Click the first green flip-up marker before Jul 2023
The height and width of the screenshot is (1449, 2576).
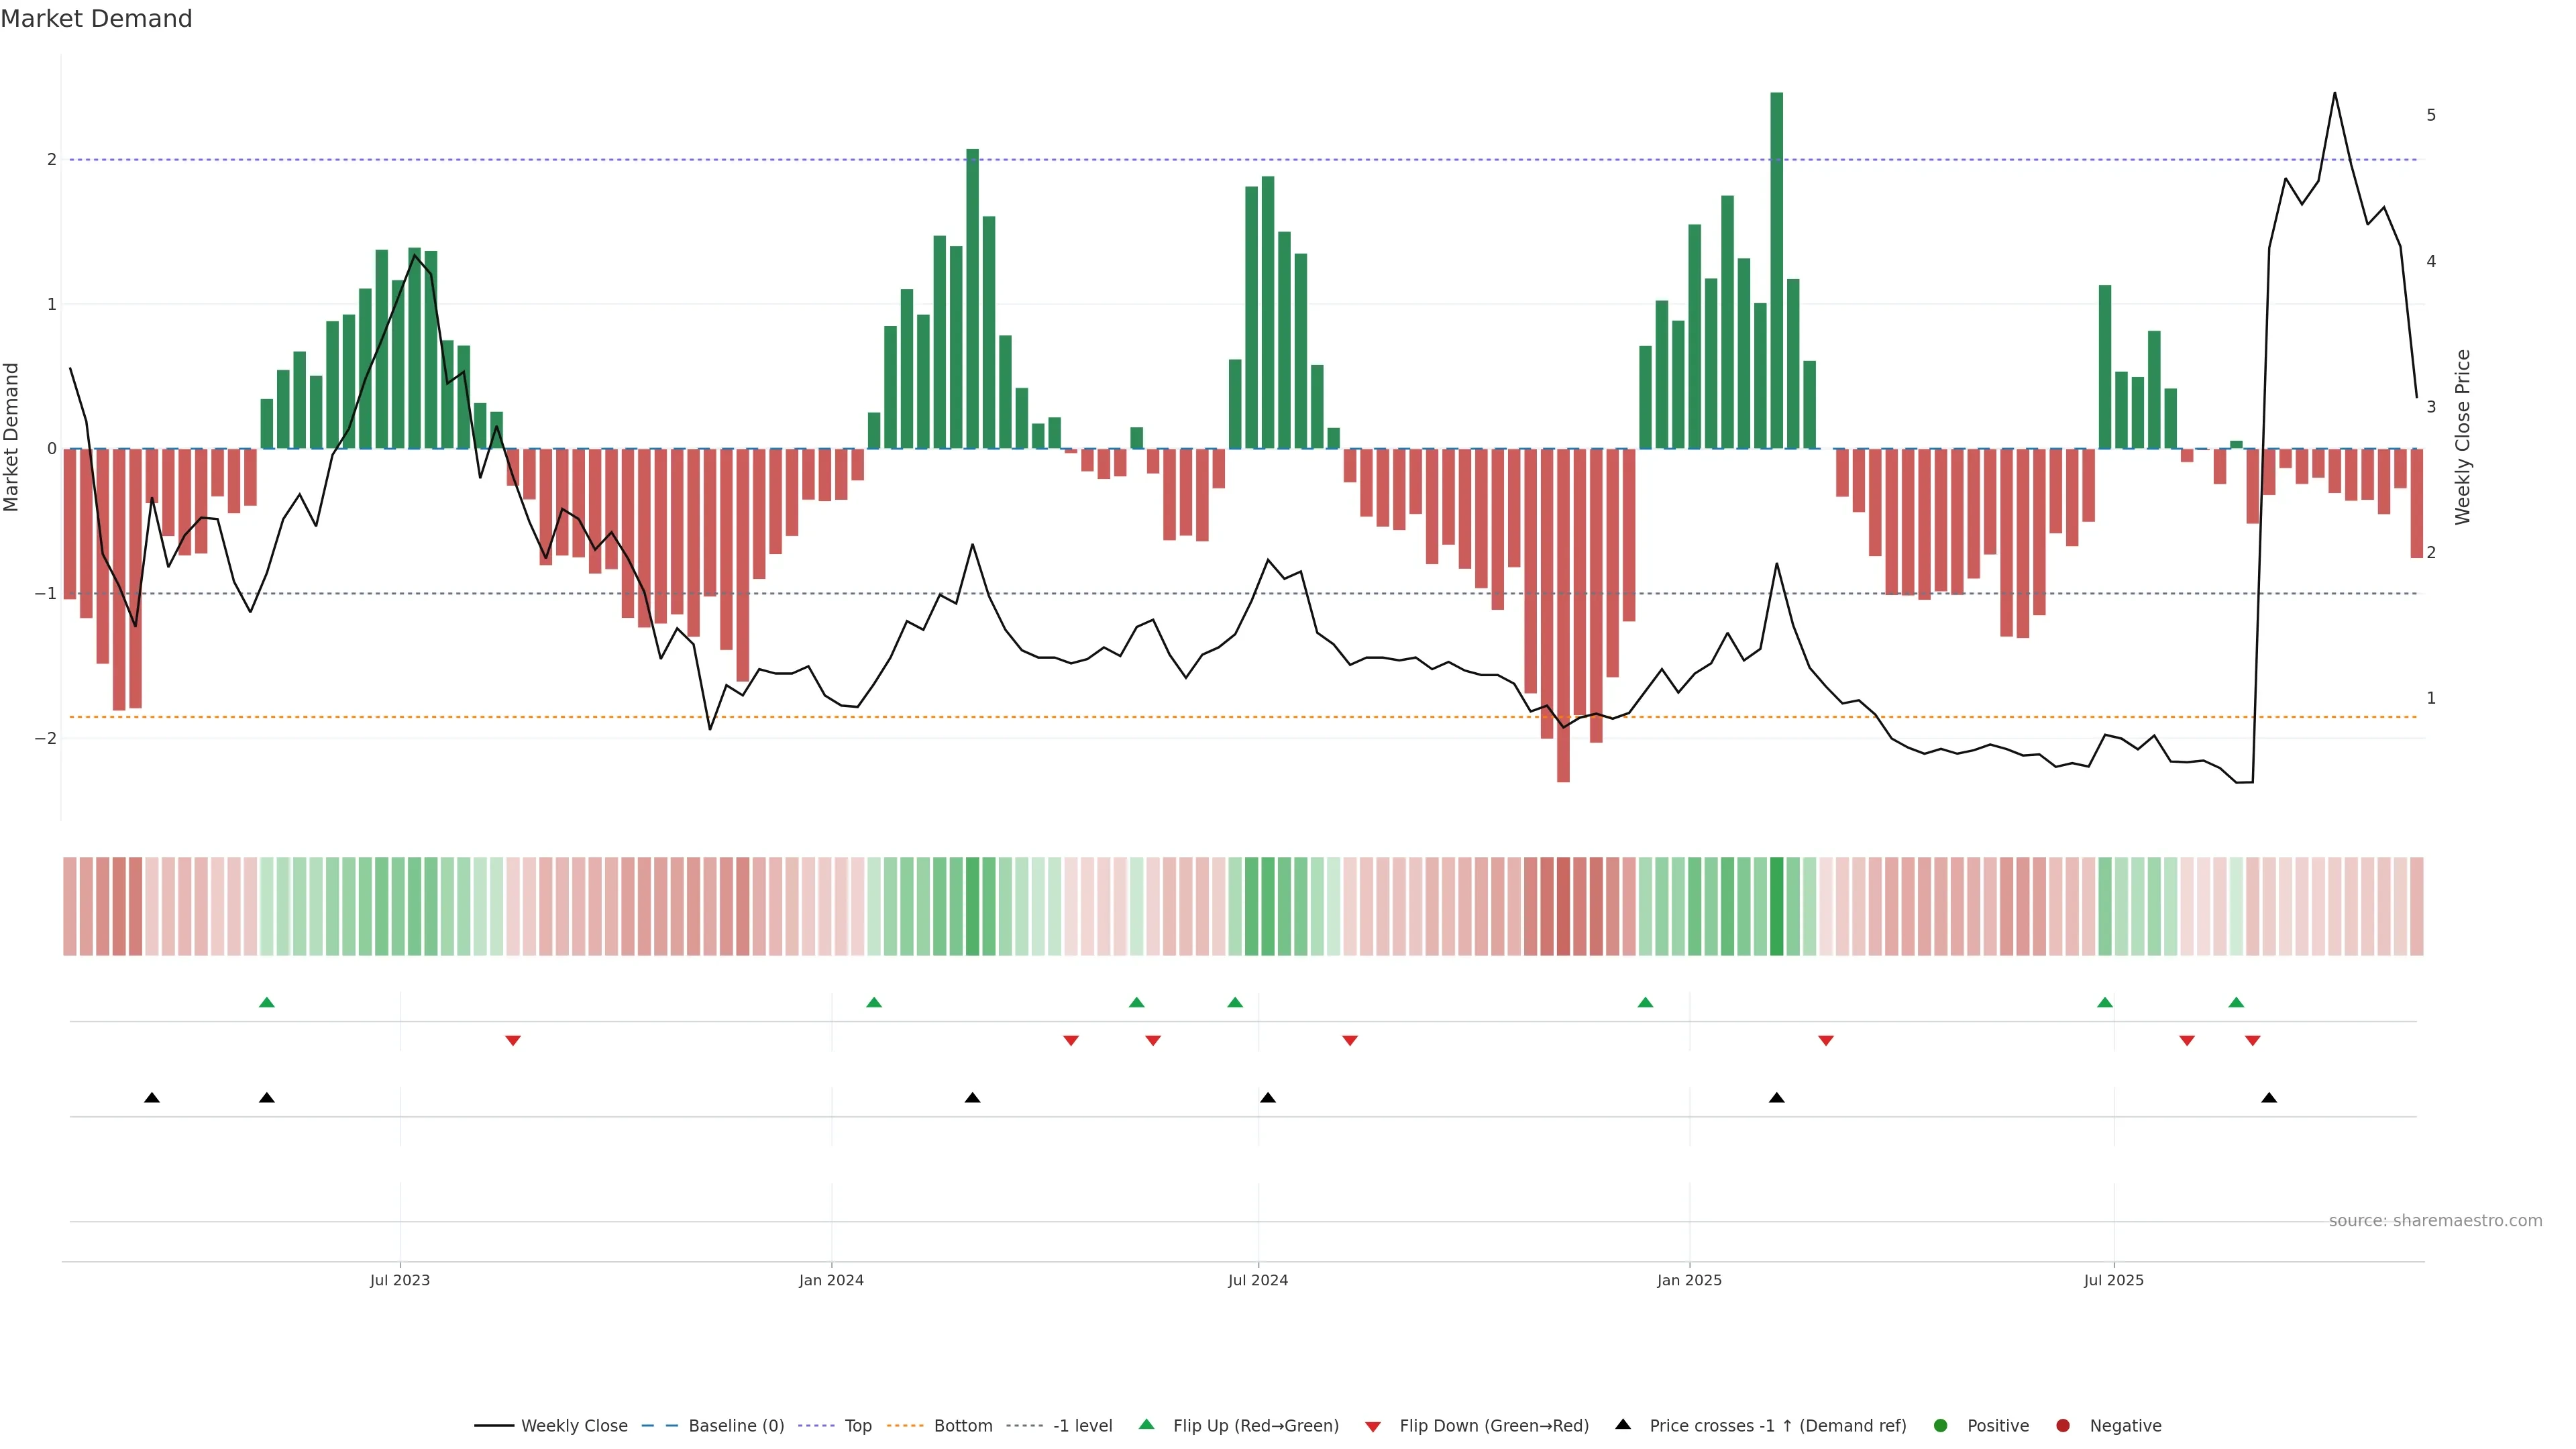(x=266, y=1002)
